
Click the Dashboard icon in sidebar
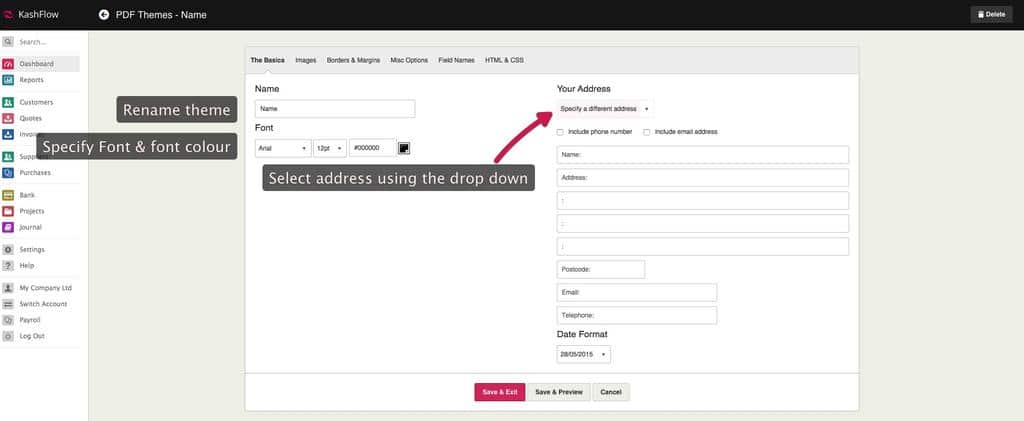(x=8, y=64)
